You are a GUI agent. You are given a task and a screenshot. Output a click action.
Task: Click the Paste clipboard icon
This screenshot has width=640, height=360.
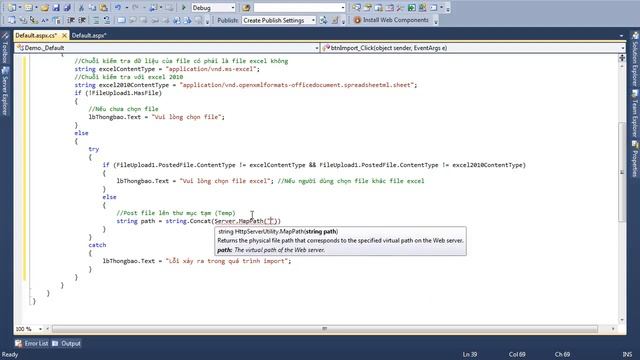tap(104, 8)
